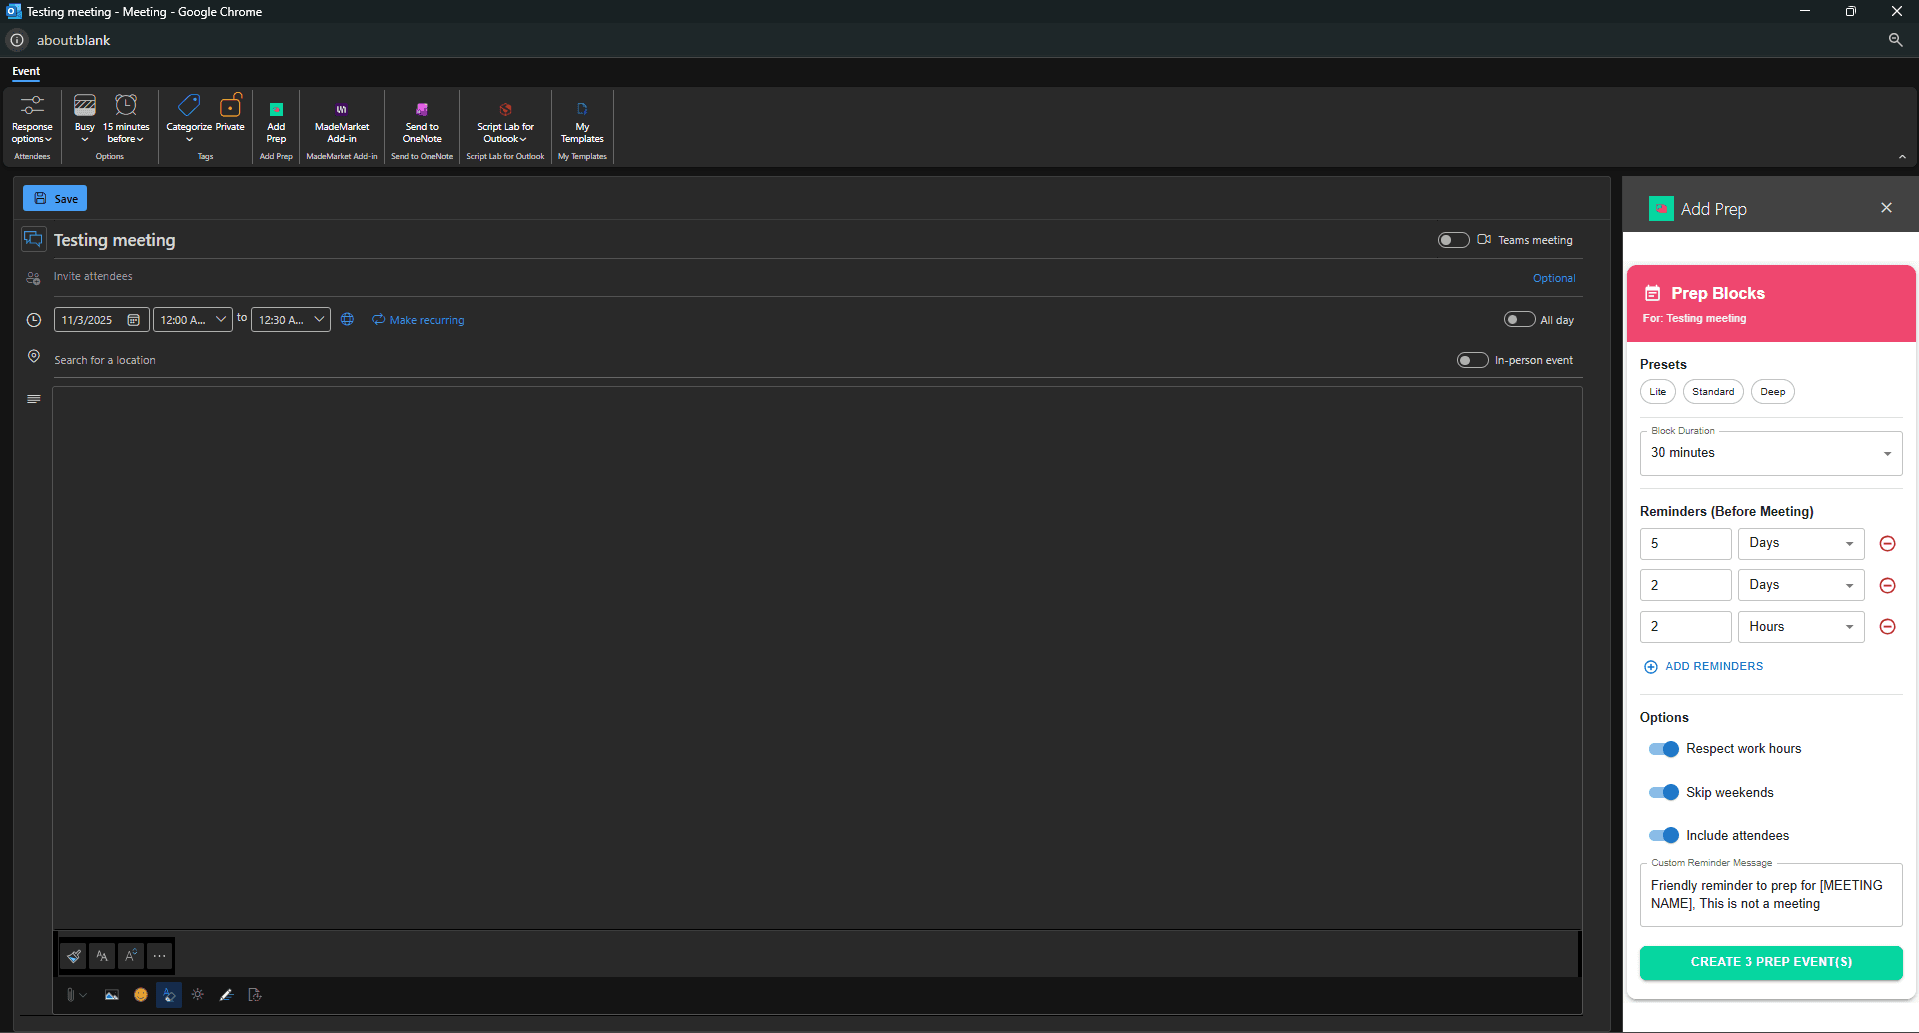The width and height of the screenshot is (1919, 1033).
Task: Open the calendar date picker icon
Action: 134,320
